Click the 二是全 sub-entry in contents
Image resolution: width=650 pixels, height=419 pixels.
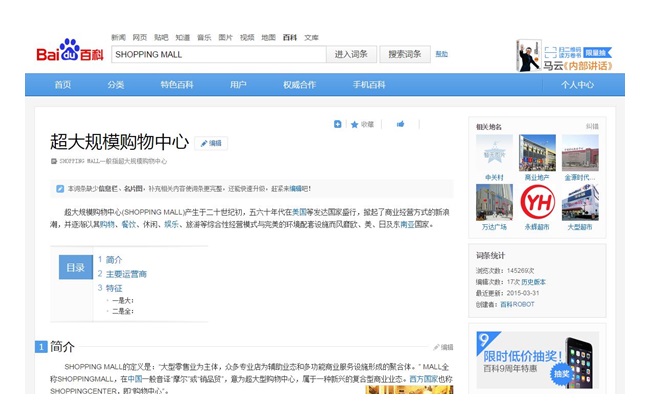click(x=123, y=311)
